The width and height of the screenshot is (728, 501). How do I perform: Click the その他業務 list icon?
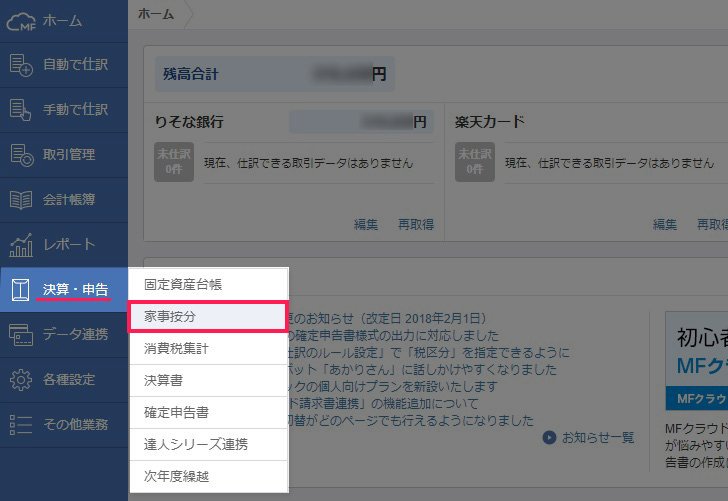tap(21, 424)
